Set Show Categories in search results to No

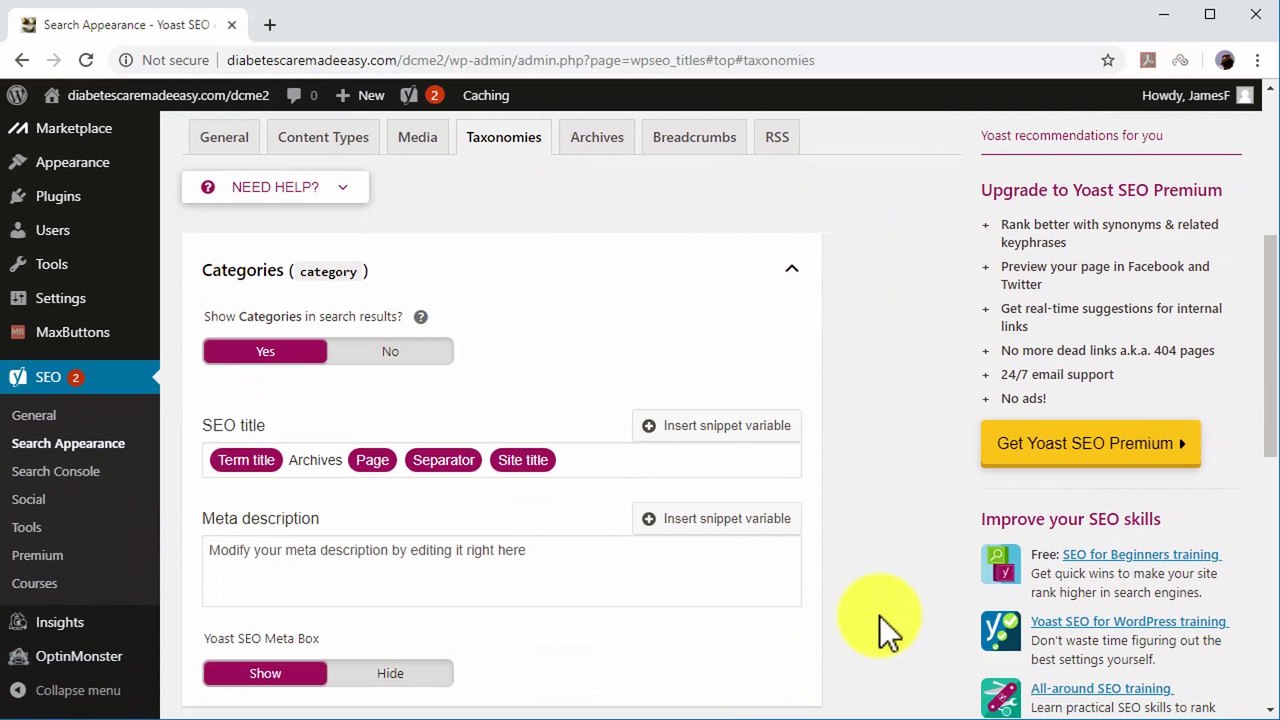[390, 351]
